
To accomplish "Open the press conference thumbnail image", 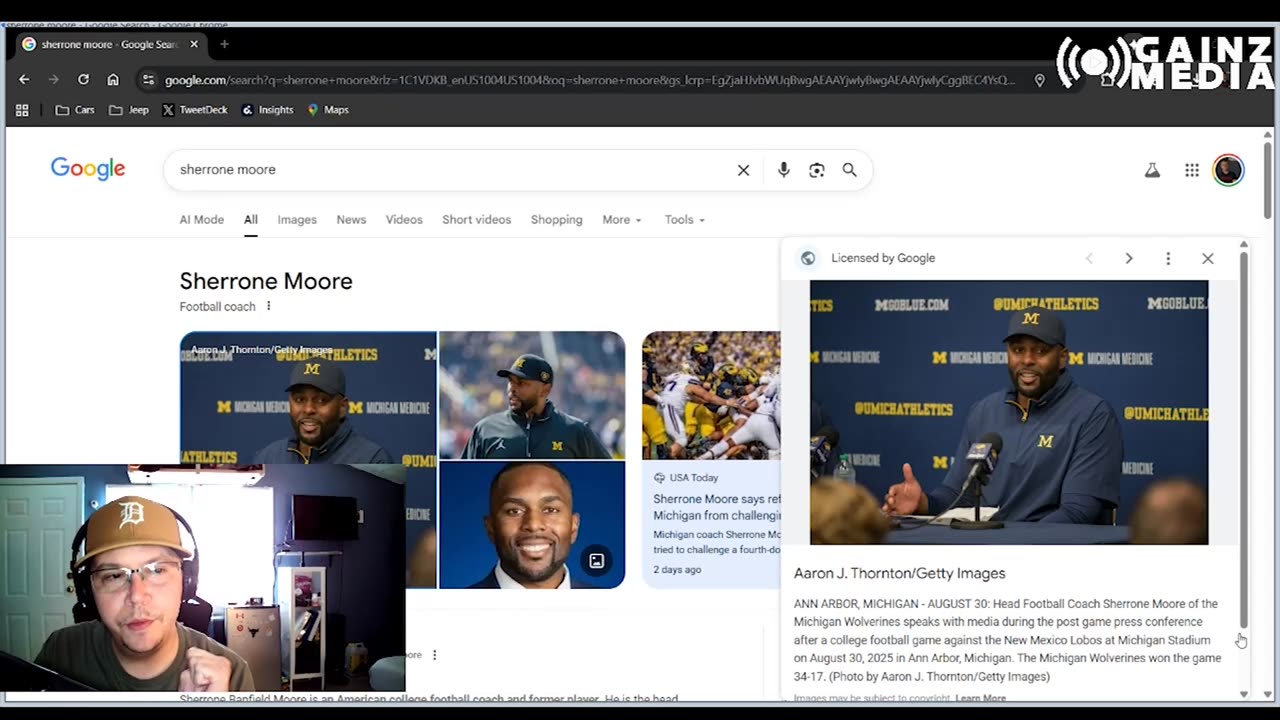I will 308,398.
